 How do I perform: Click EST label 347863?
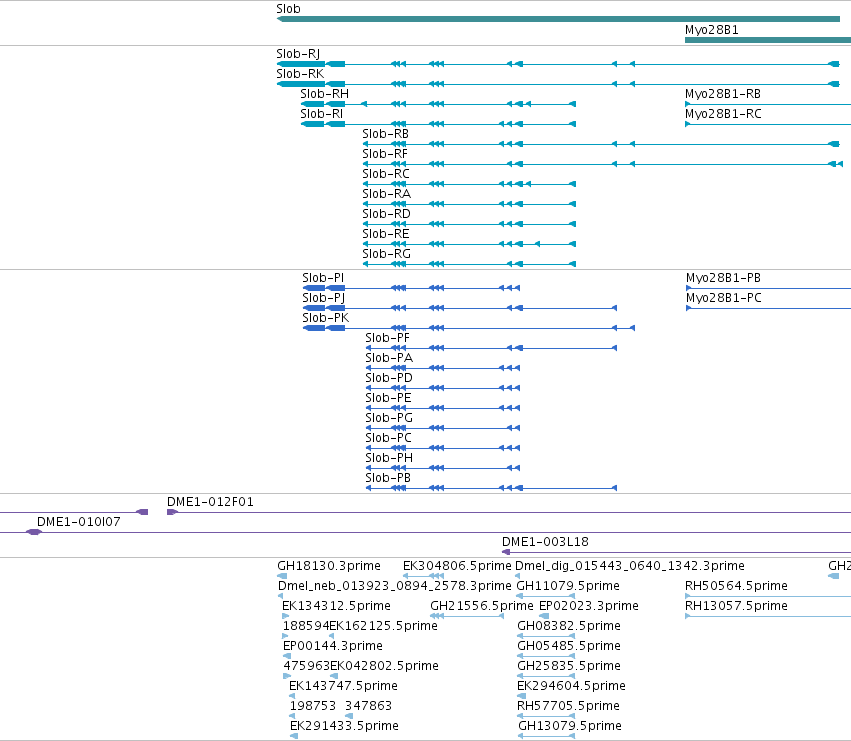368,706
